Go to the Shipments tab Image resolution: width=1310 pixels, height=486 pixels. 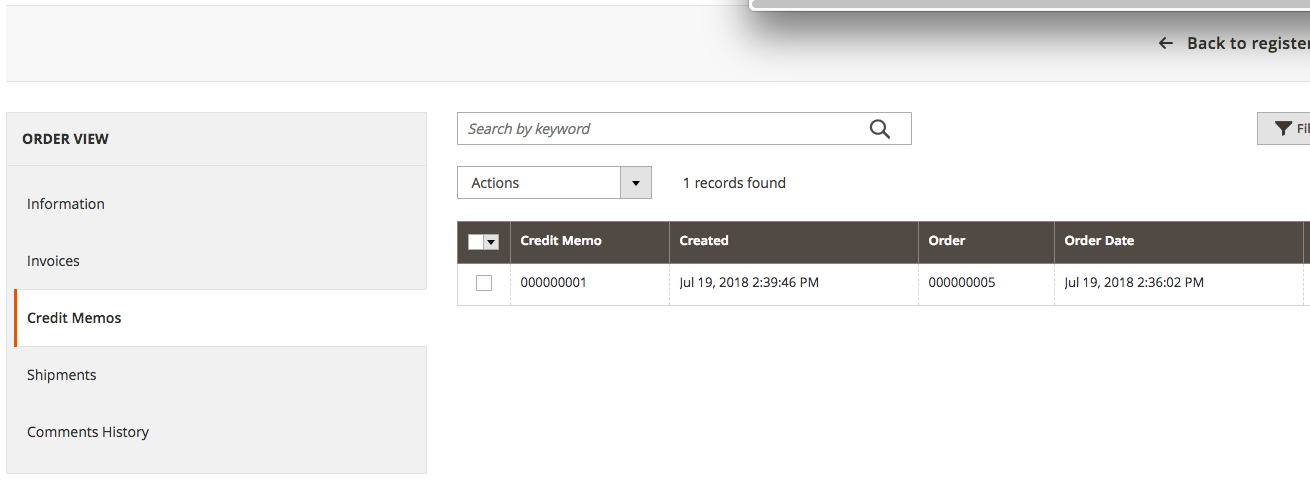(x=62, y=375)
